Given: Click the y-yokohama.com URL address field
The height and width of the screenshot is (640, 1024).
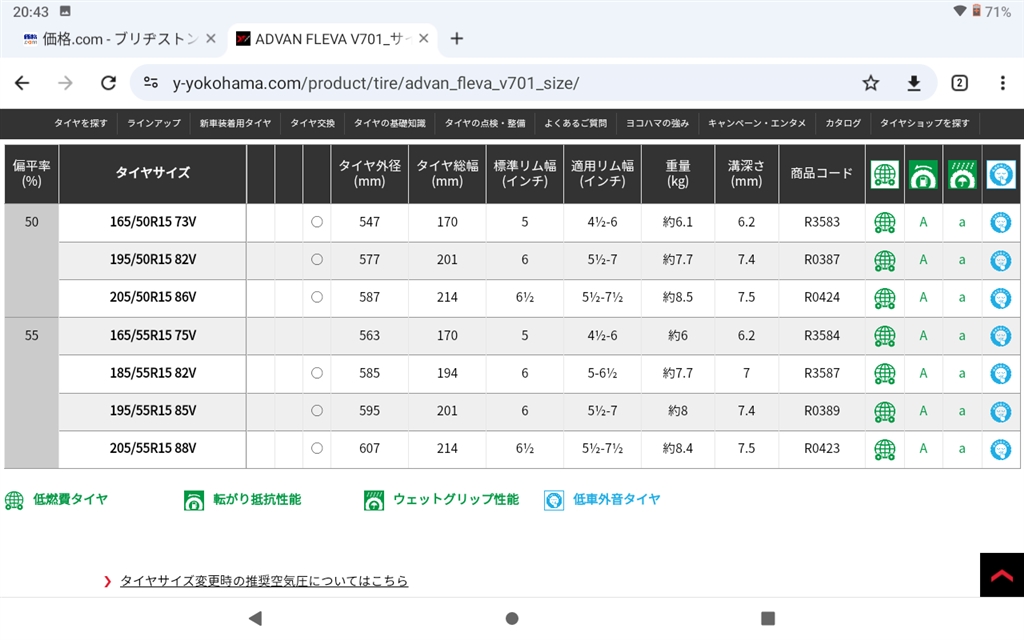Looking at the screenshot, I should click(376, 83).
